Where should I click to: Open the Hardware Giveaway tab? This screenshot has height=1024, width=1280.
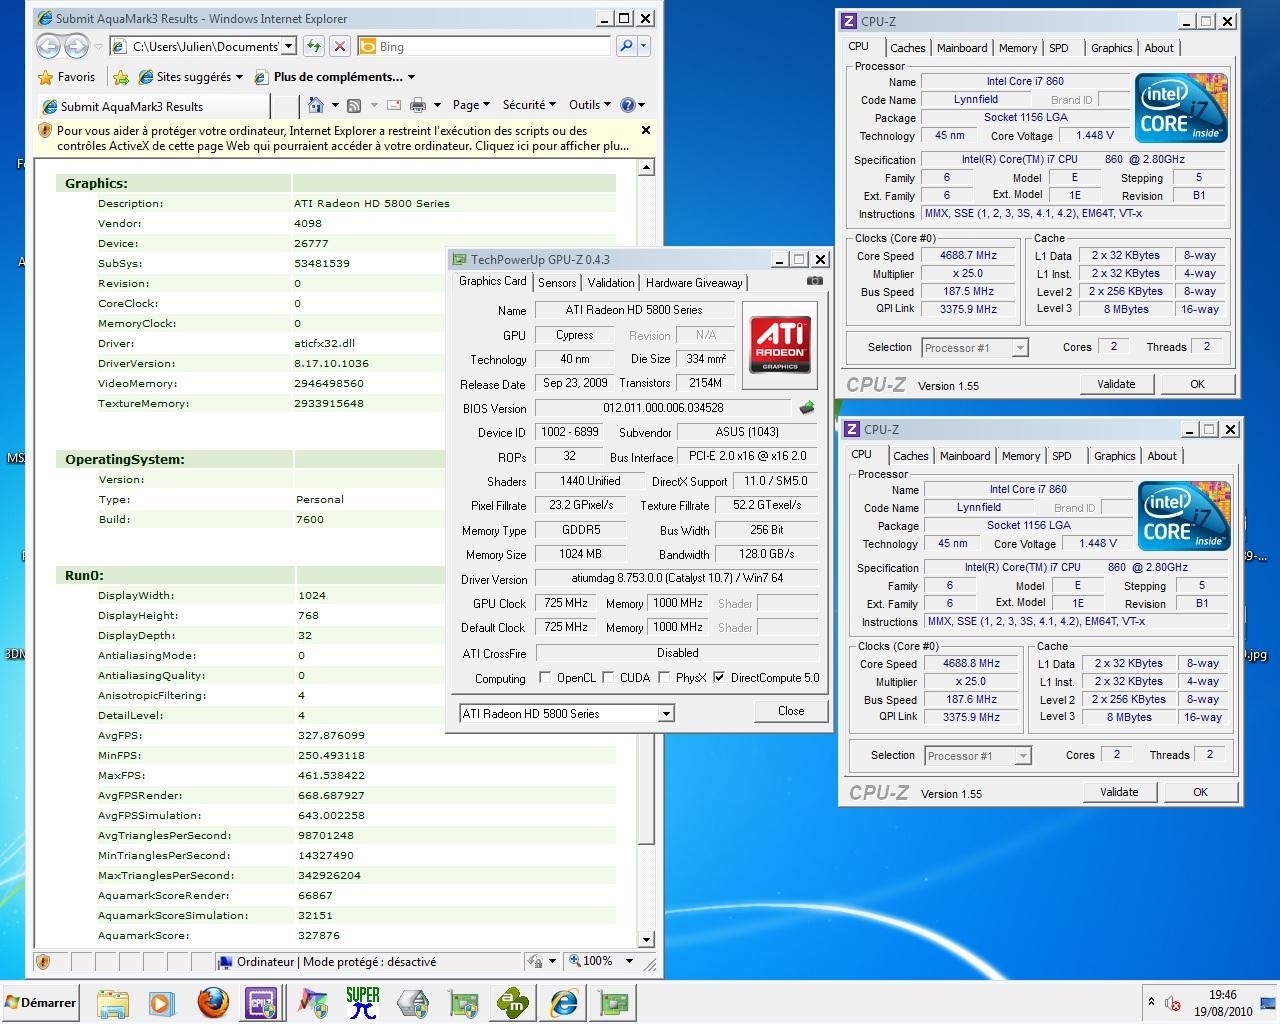pos(694,283)
